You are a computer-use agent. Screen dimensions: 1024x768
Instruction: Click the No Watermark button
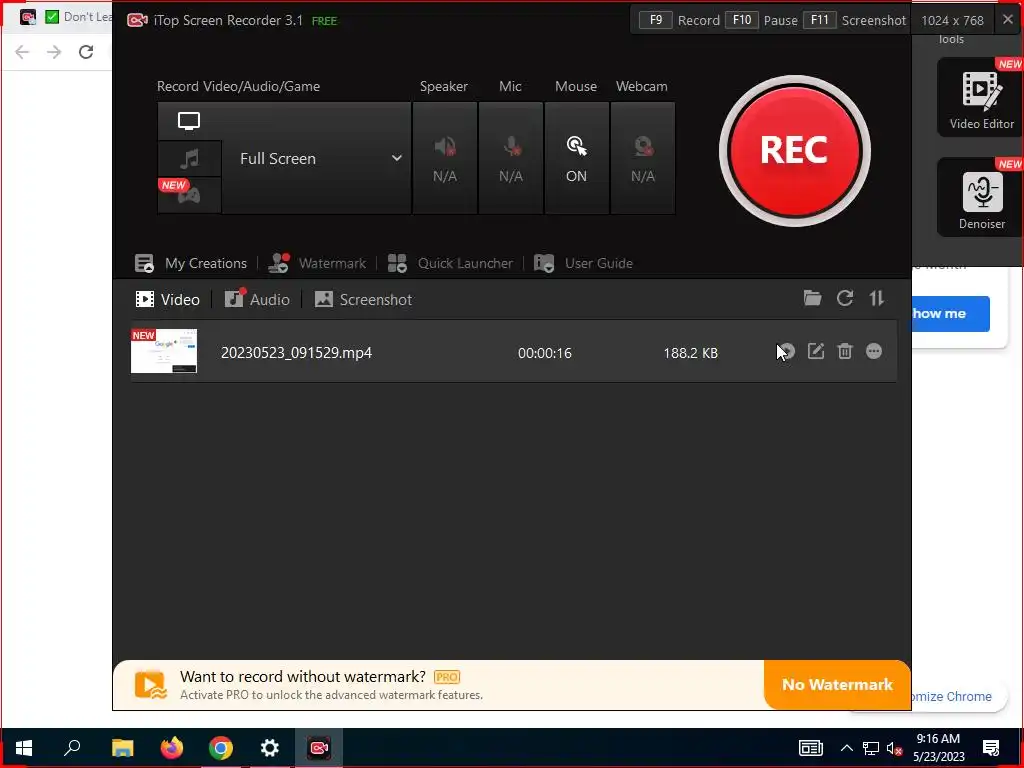click(837, 684)
